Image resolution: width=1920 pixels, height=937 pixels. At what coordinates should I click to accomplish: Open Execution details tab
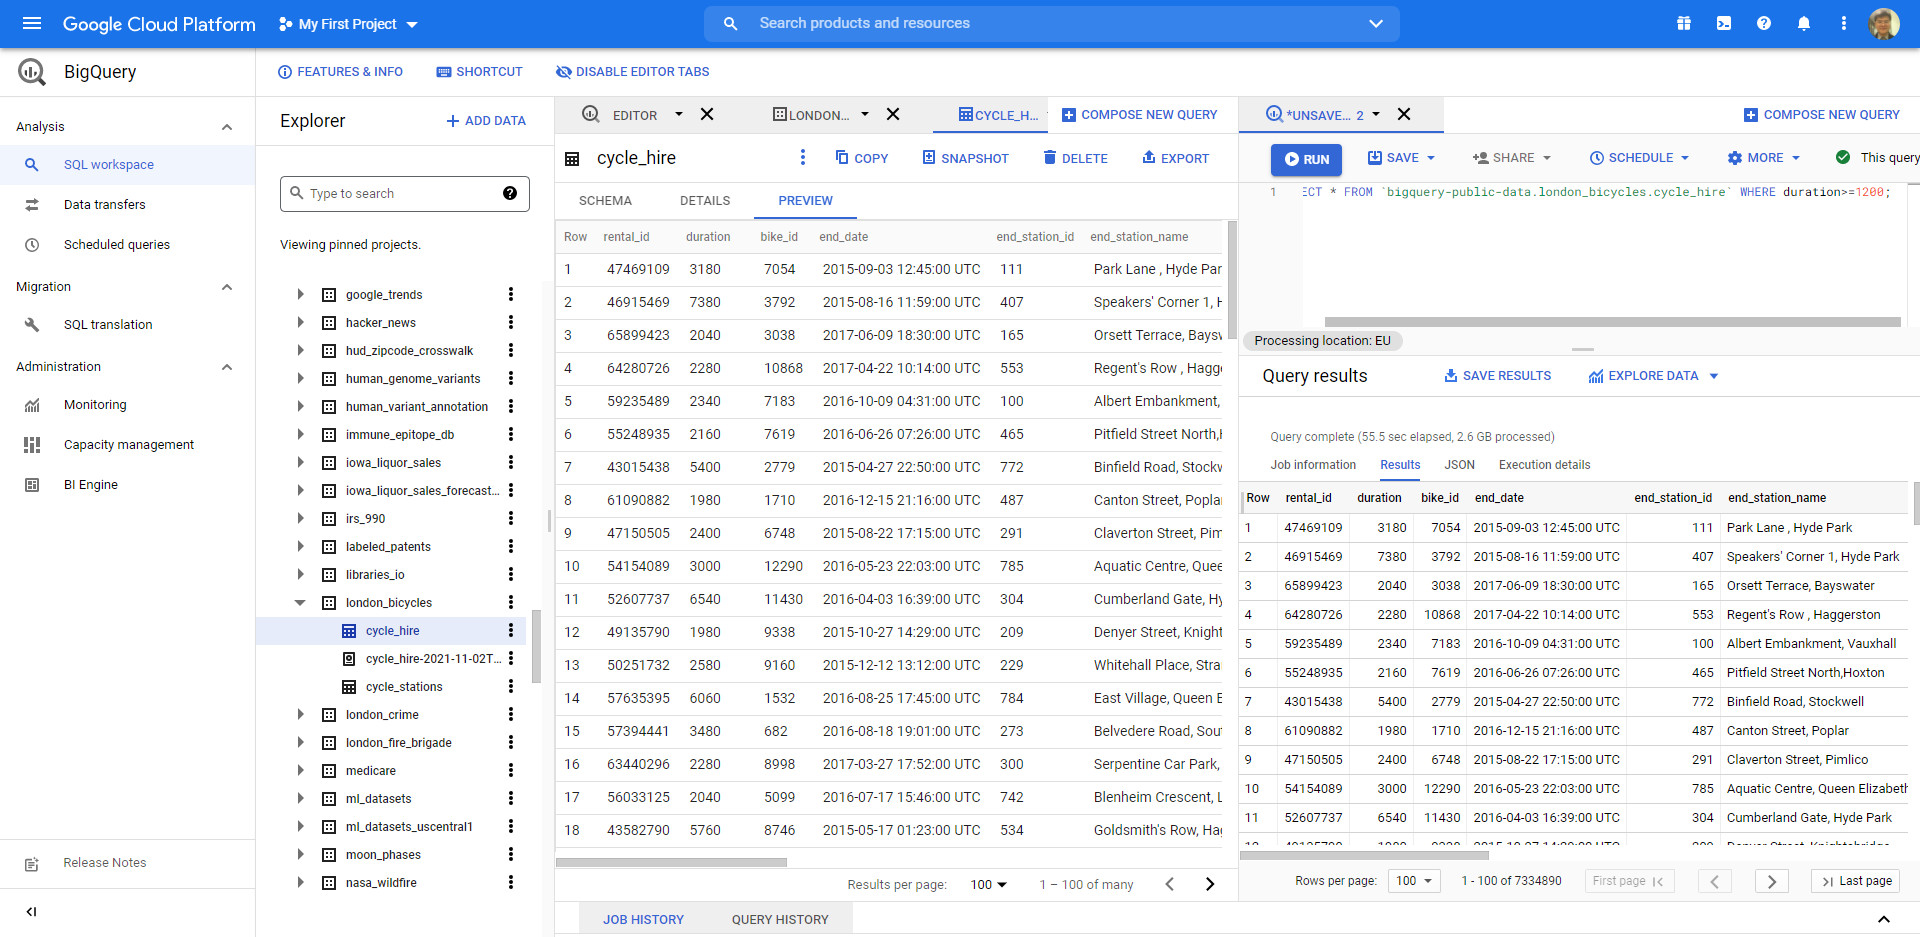pyautogui.click(x=1544, y=465)
